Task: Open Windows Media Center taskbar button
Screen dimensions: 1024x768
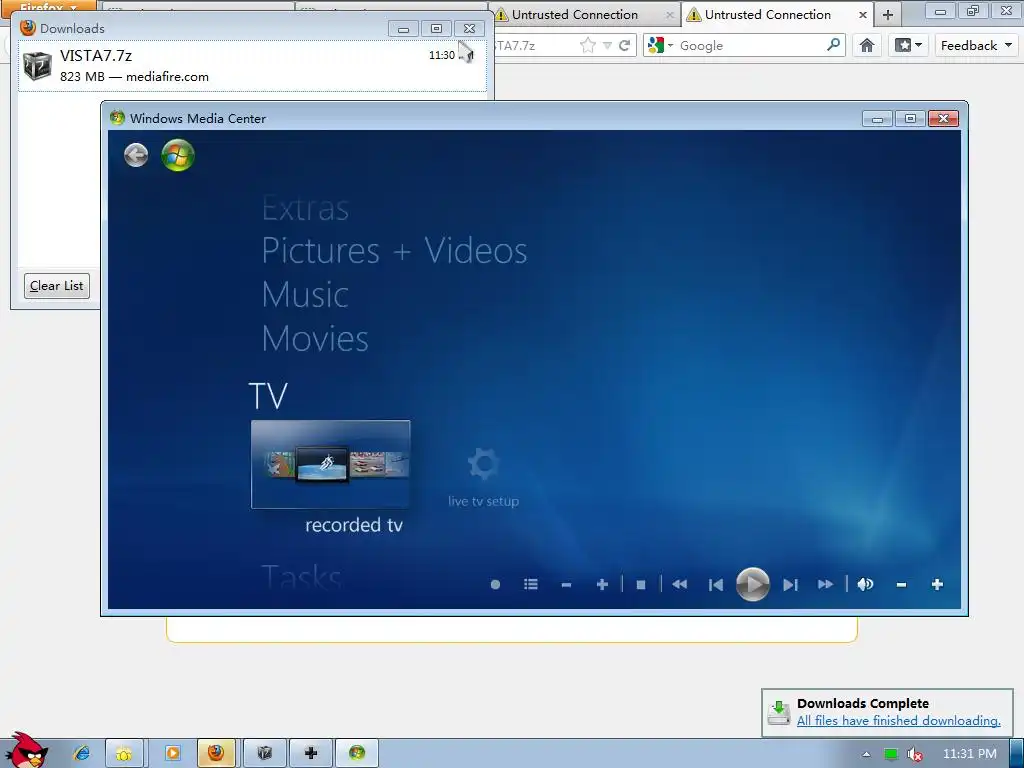Action: (357, 753)
